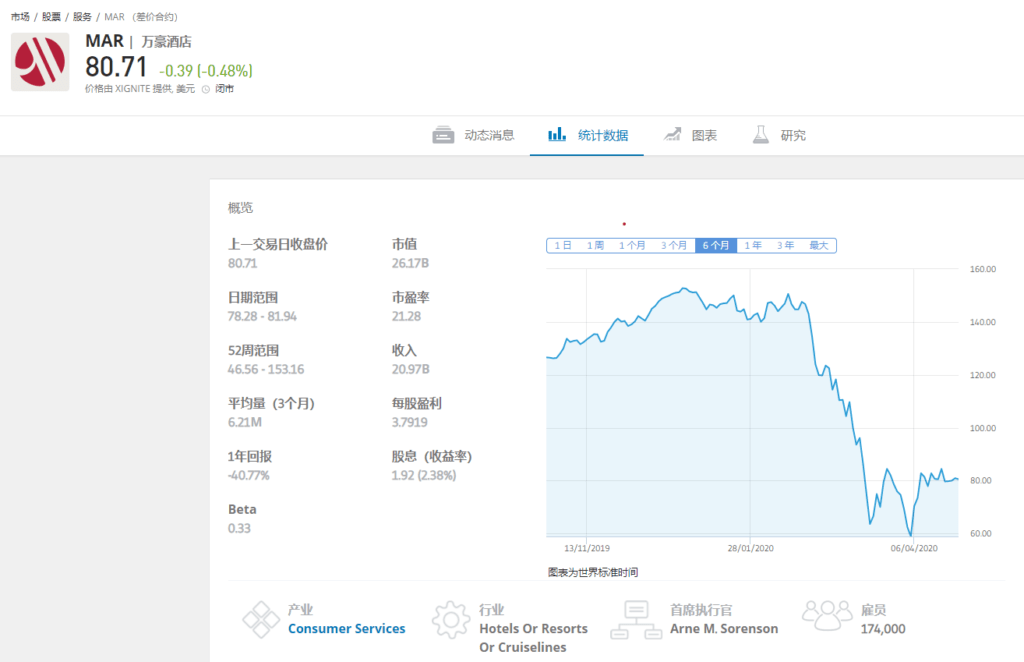Viewport: 1024px width, 662px height.
Task: Click the line chart icon beside 图表
Action: point(673,134)
